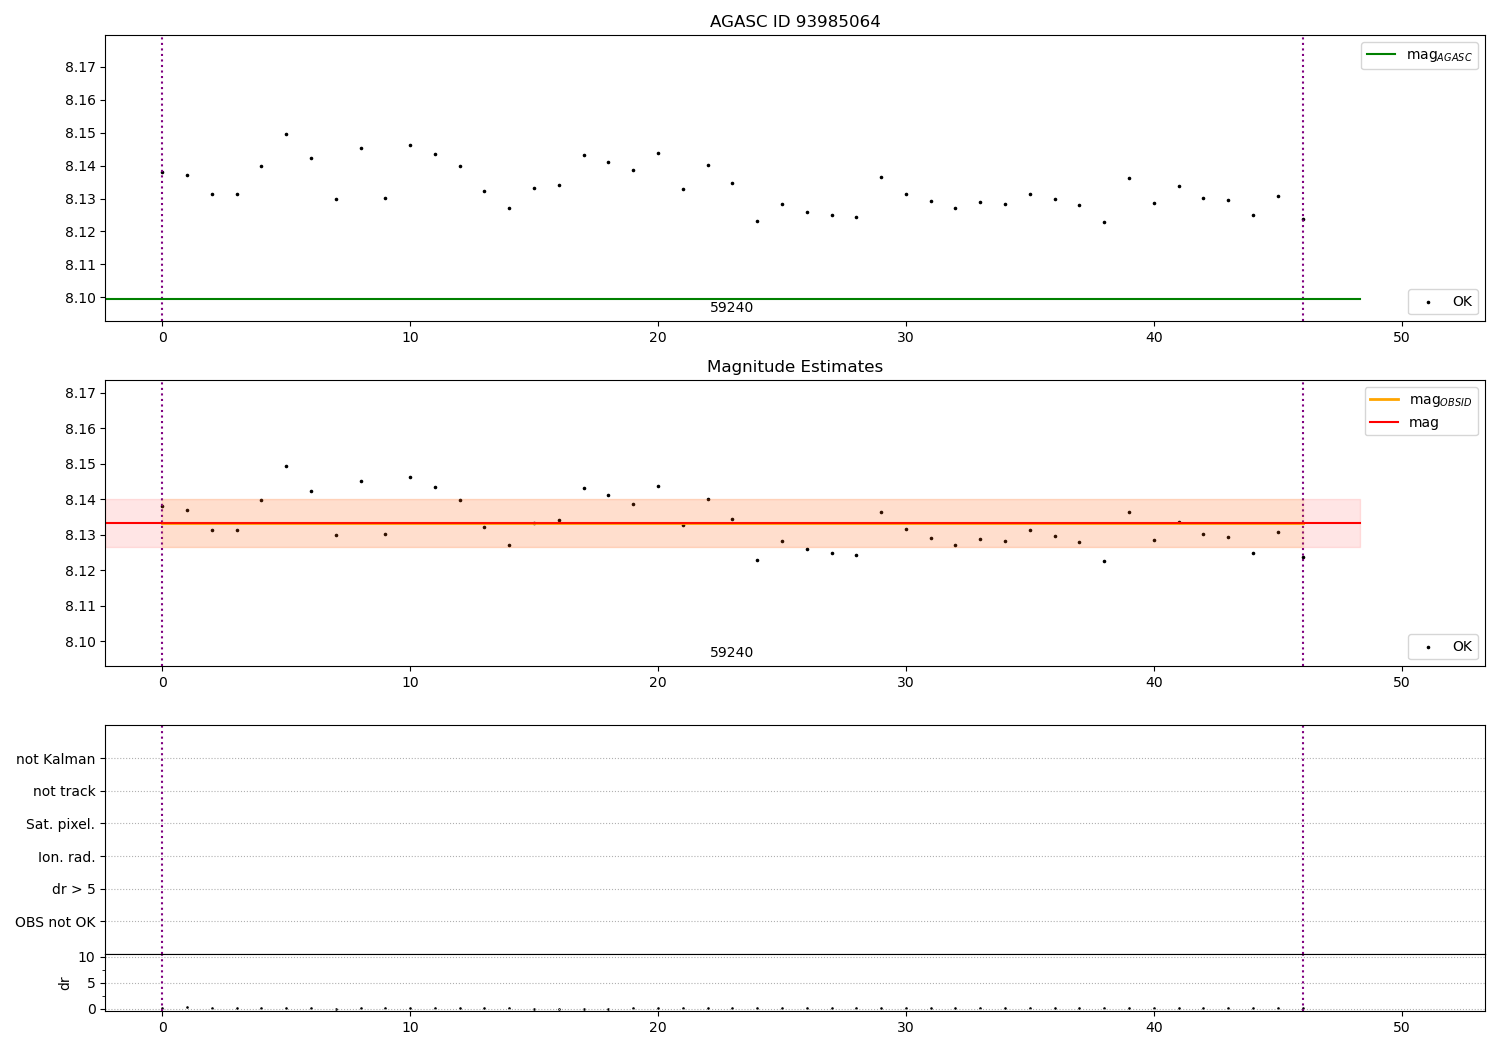Click the x-tick 10 under bottom plot
The width and height of the screenshot is (1500, 1050).
pos(410,1028)
